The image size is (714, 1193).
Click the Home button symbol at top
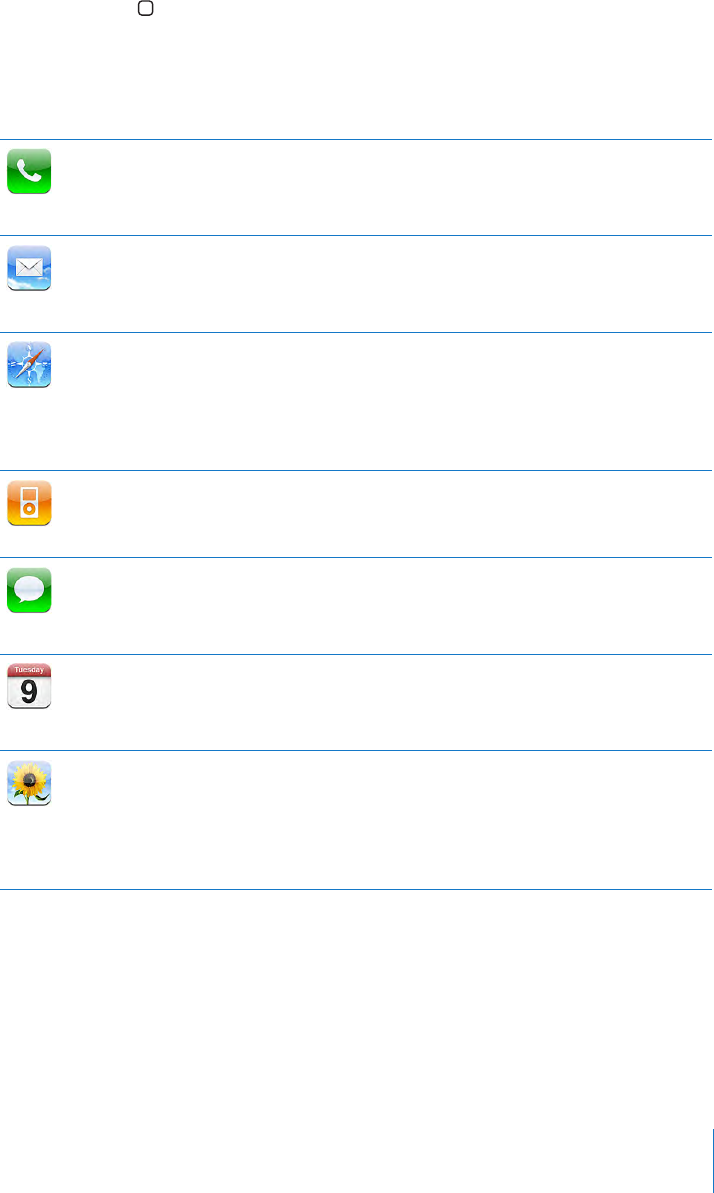[145, 8]
